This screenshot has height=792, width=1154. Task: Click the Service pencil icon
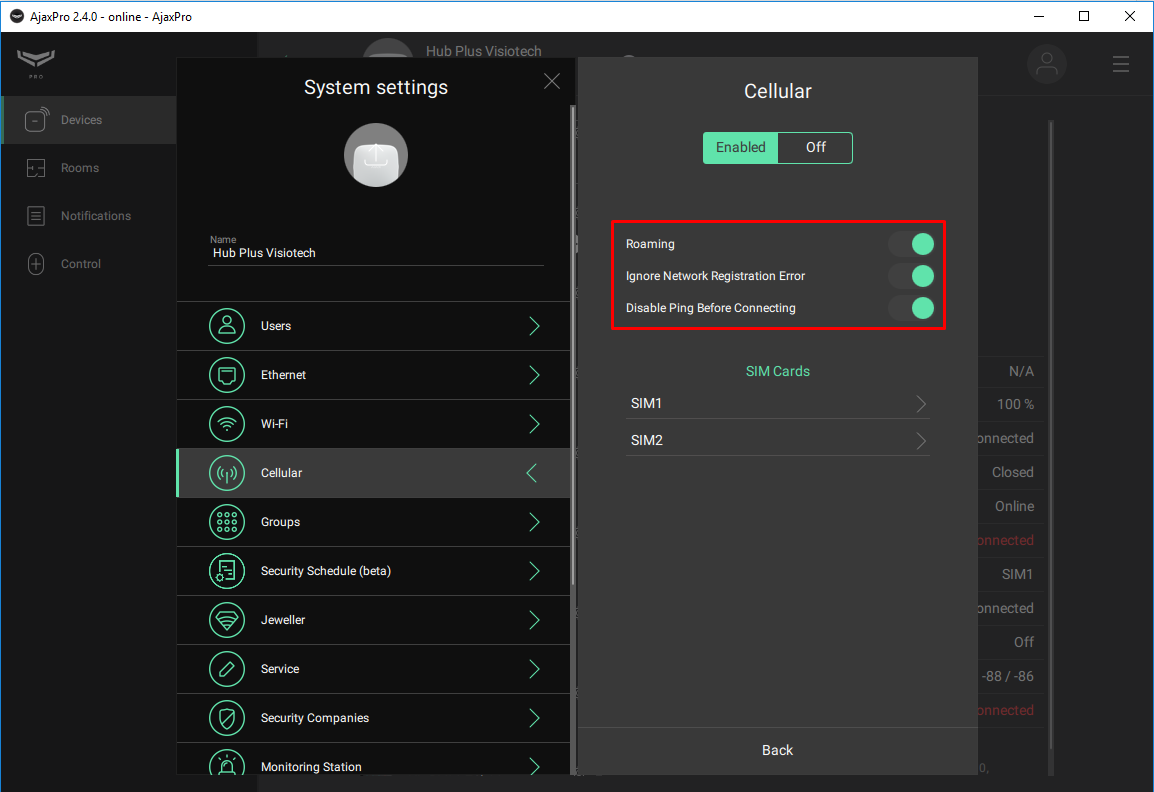[x=227, y=669]
